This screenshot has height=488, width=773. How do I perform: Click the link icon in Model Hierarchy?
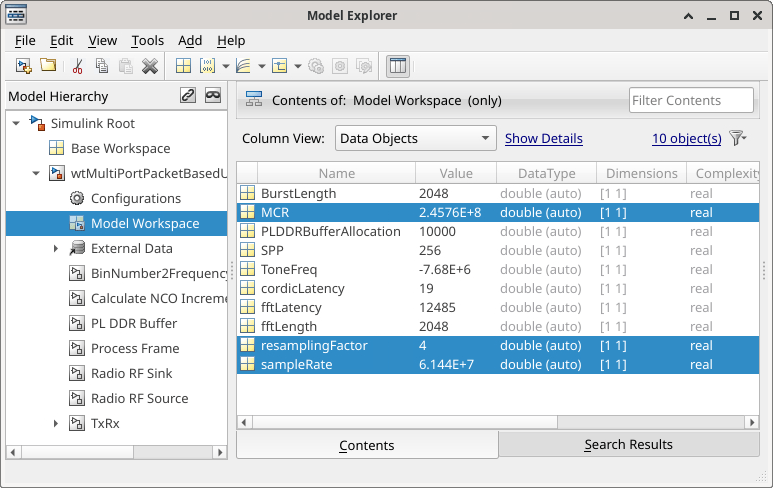pos(187,96)
